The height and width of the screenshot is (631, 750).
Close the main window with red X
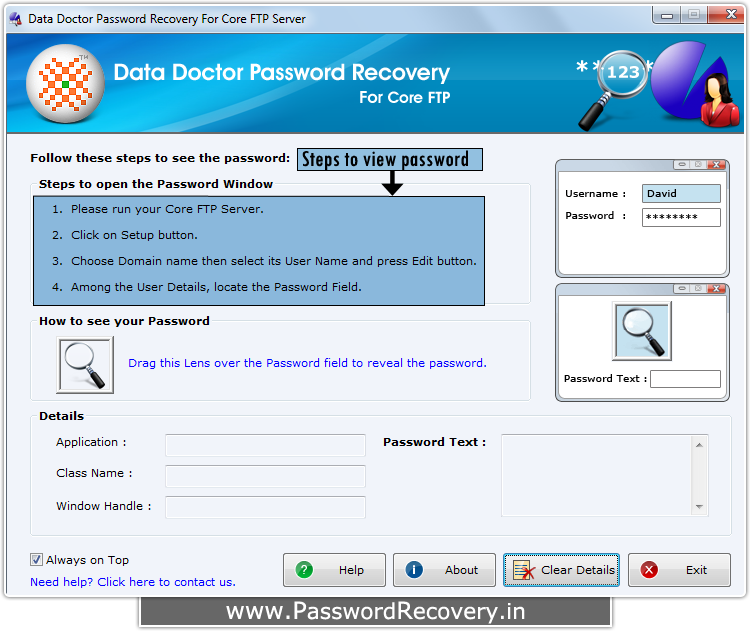point(726,15)
